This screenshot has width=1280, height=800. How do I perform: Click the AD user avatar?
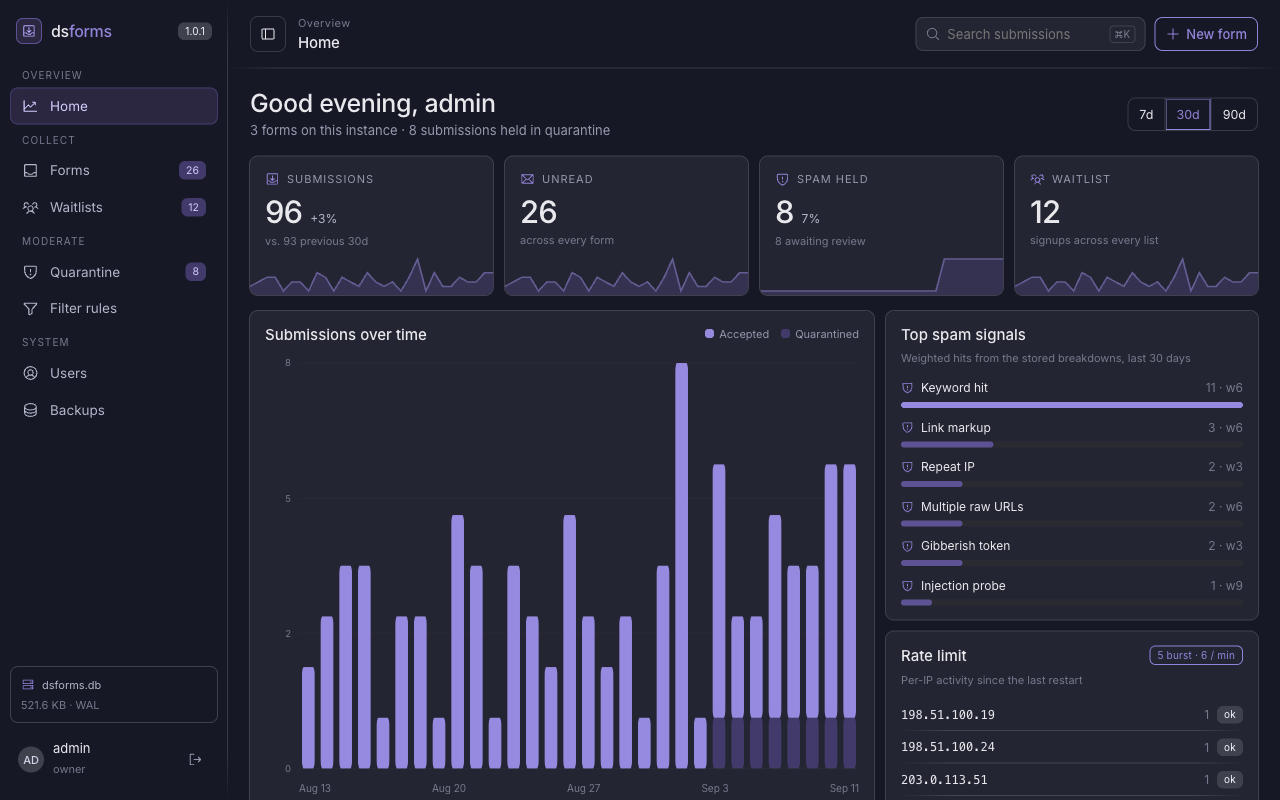tap(31, 759)
